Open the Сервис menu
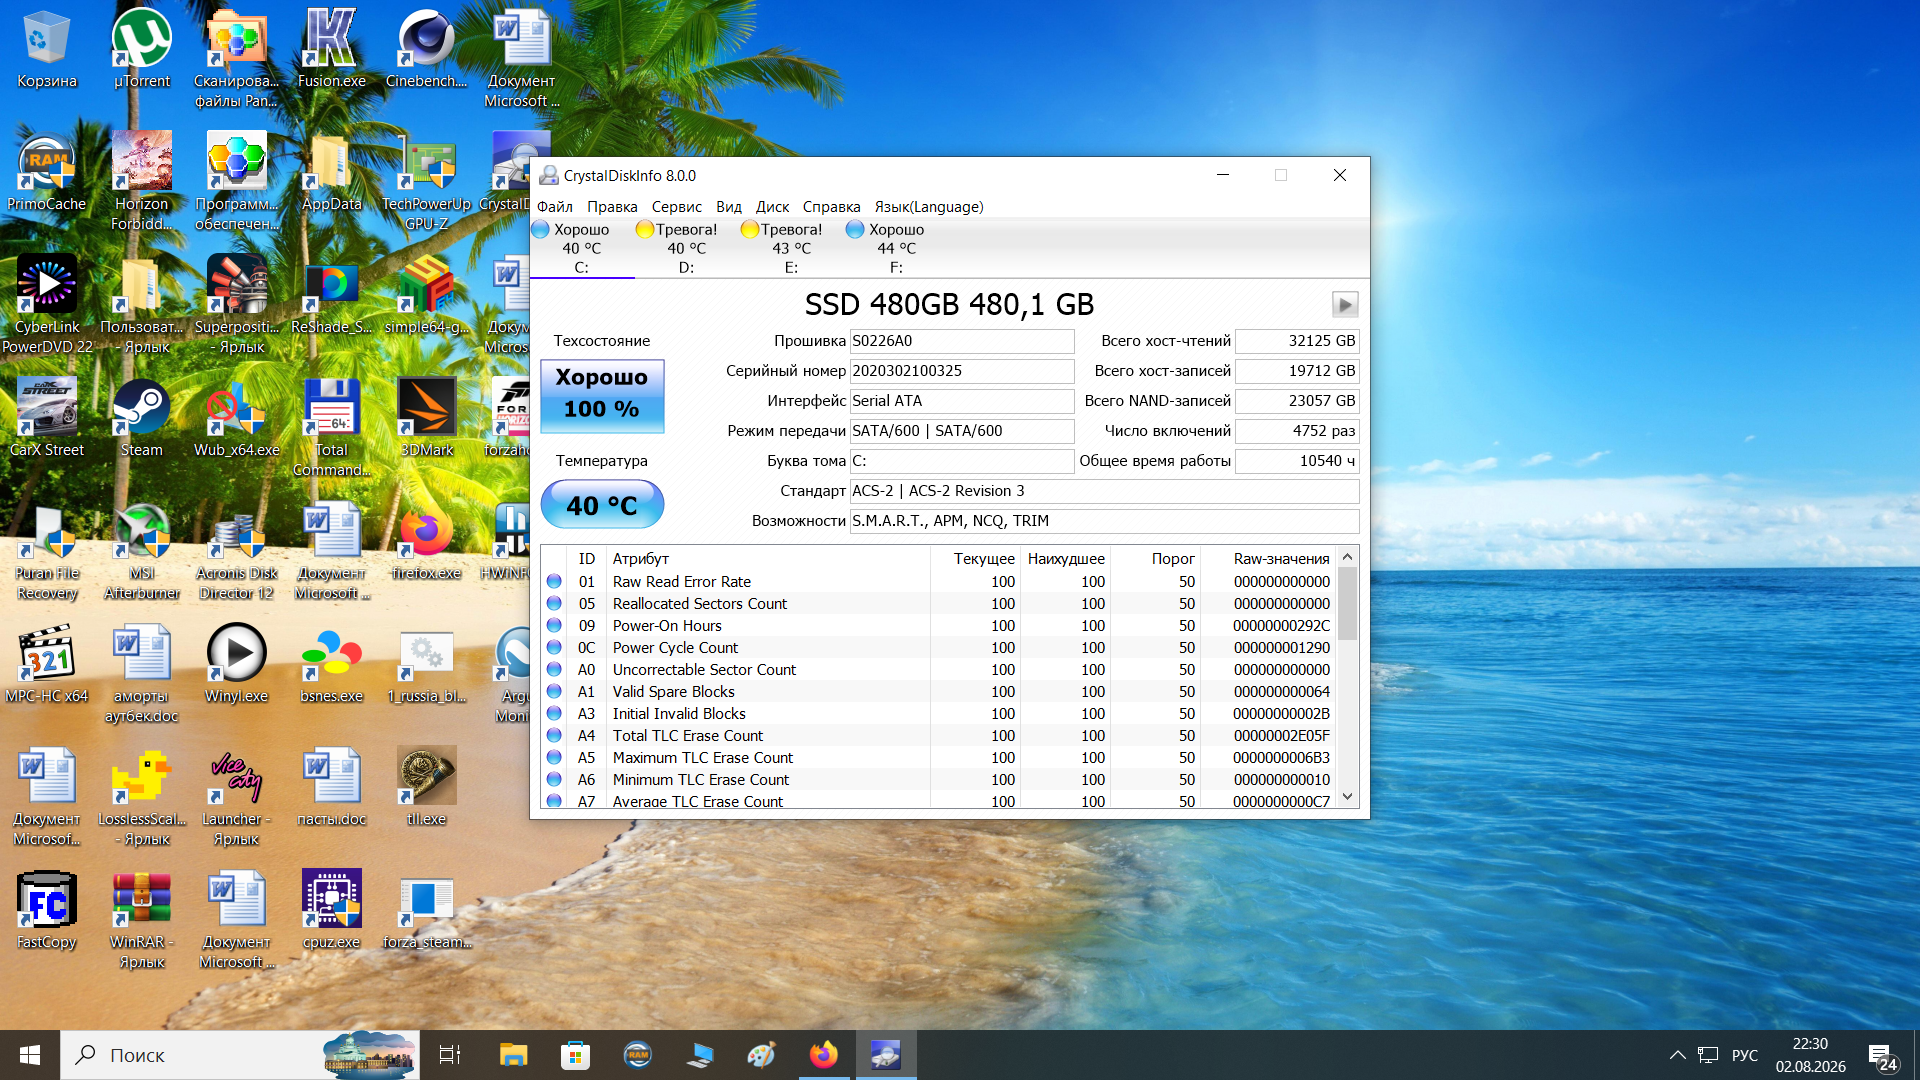This screenshot has width=1920, height=1080. [x=677, y=207]
